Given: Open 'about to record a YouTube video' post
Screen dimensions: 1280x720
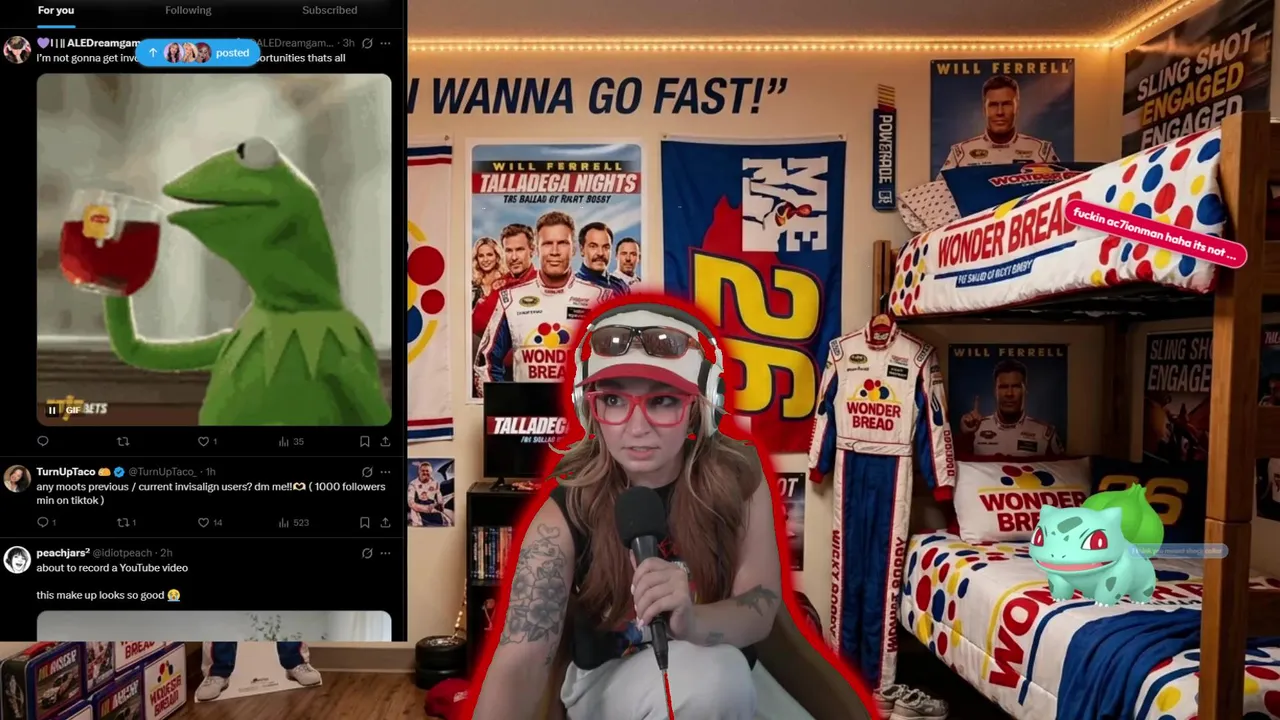Looking at the screenshot, I should pyautogui.click(x=112, y=568).
